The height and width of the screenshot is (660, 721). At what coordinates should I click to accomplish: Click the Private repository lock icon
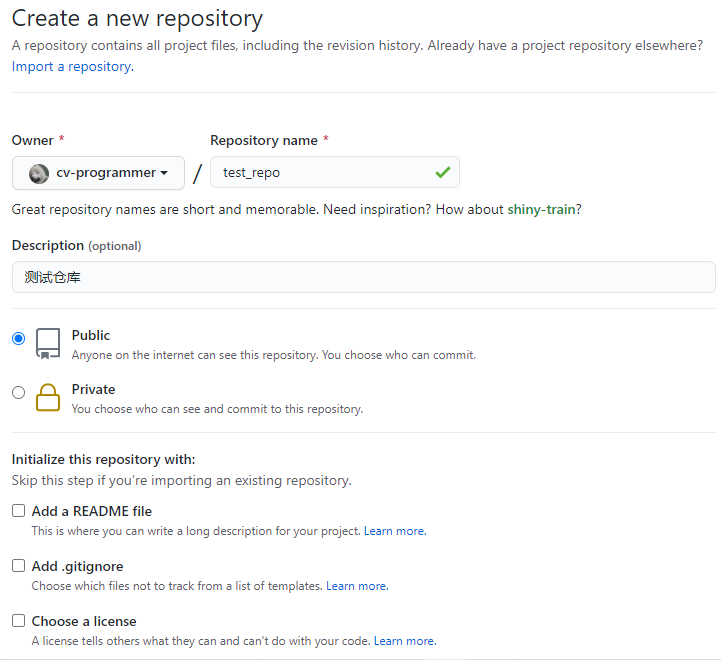click(x=48, y=397)
